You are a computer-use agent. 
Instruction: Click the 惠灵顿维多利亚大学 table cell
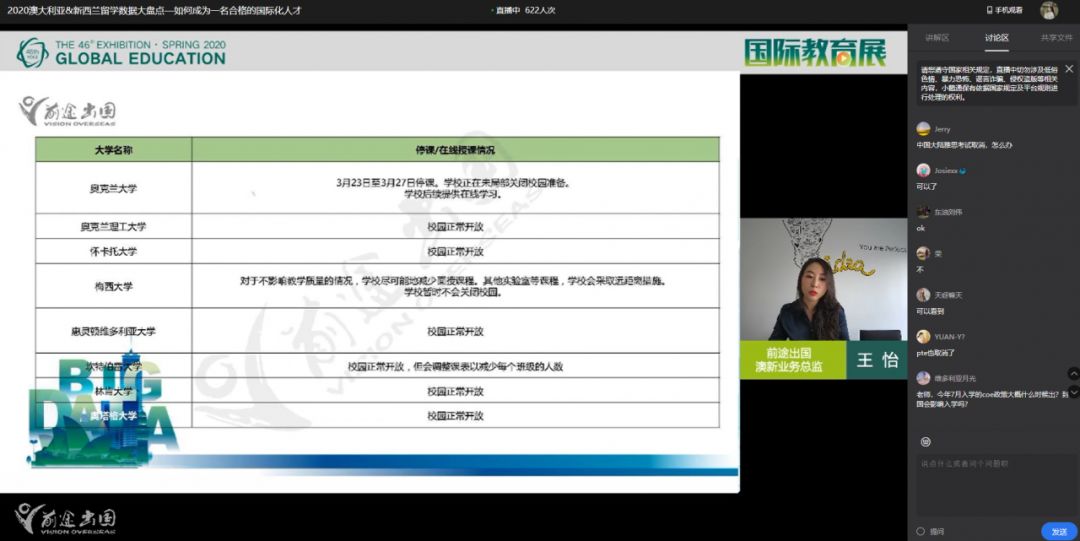[x=114, y=331]
